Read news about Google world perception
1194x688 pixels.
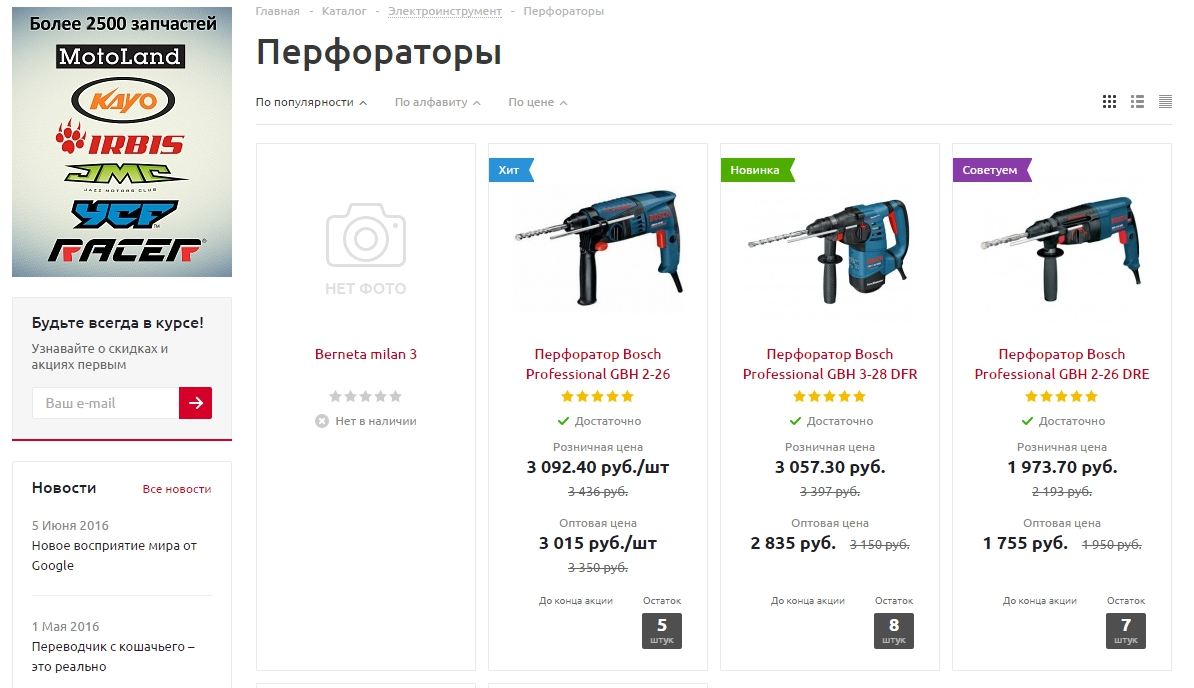tap(114, 556)
